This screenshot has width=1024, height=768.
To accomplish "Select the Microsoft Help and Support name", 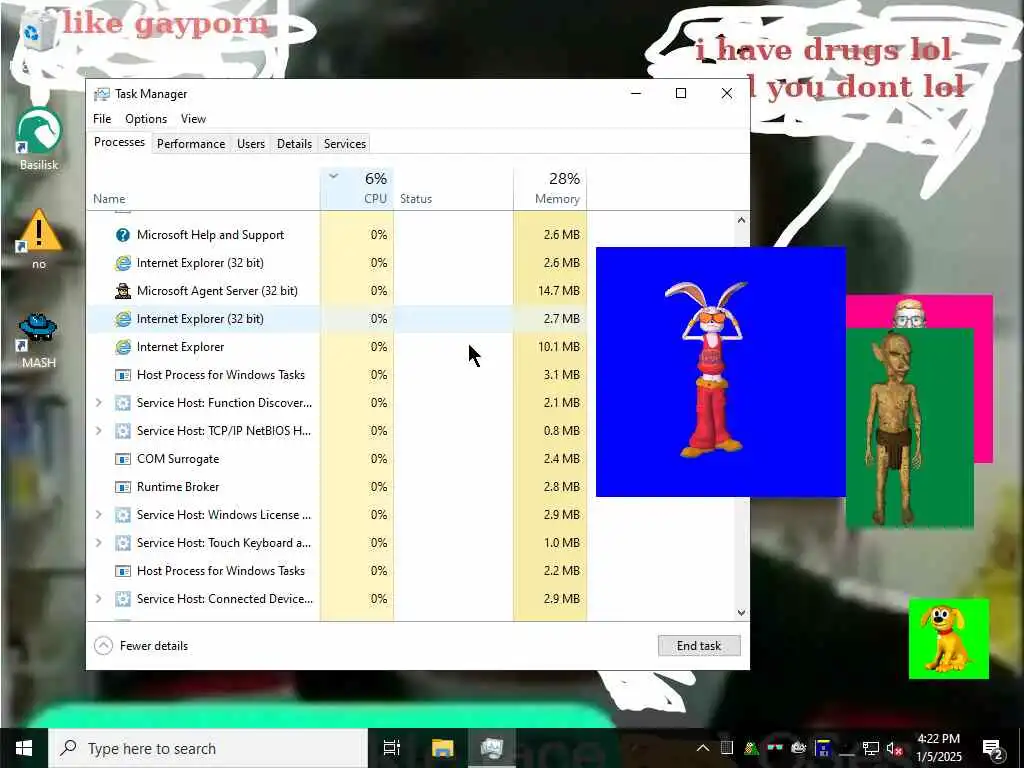I will pyautogui.click(x=210, y=235).
